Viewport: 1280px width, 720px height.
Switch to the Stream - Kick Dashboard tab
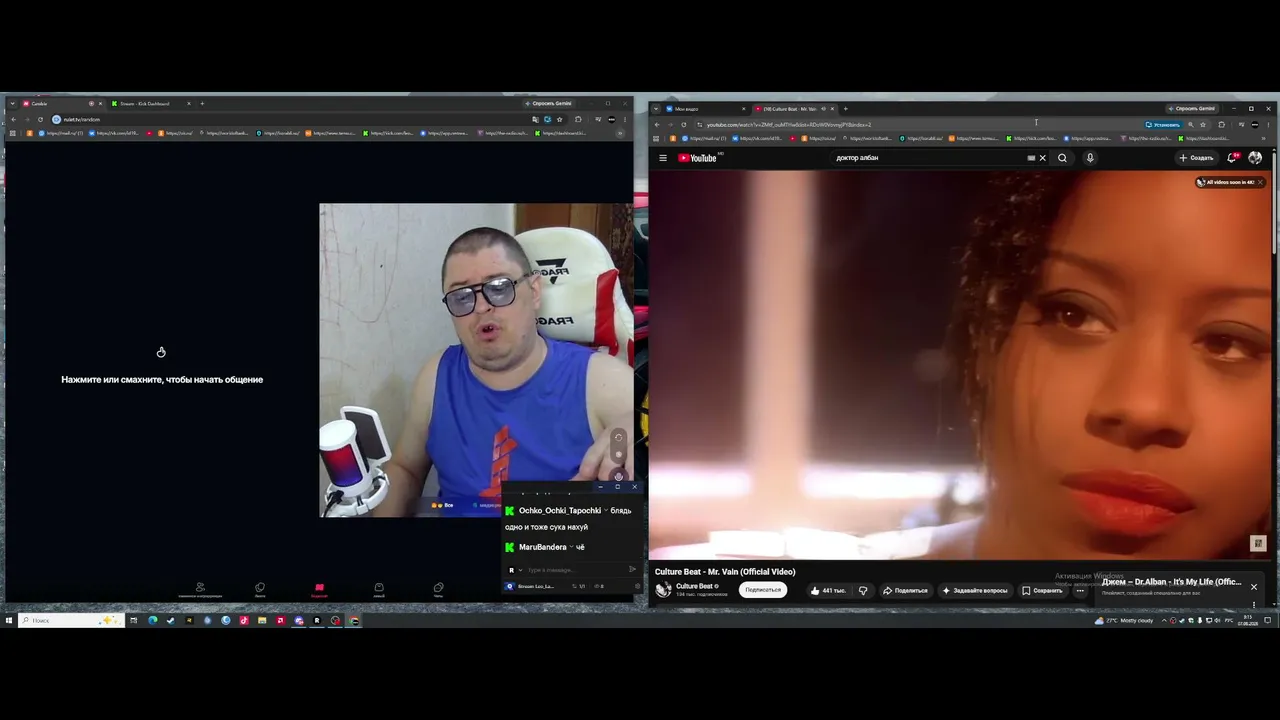[x=150, y=103]
